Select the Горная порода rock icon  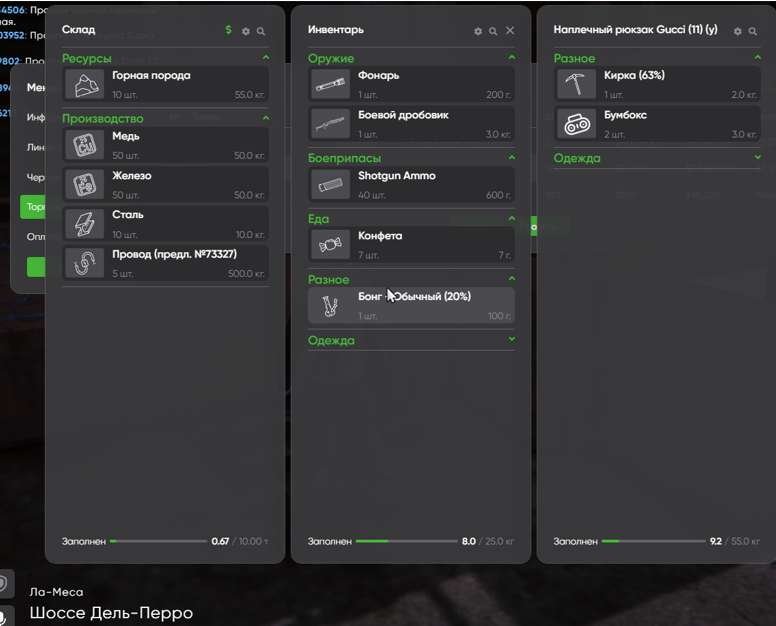coord(85,85)
